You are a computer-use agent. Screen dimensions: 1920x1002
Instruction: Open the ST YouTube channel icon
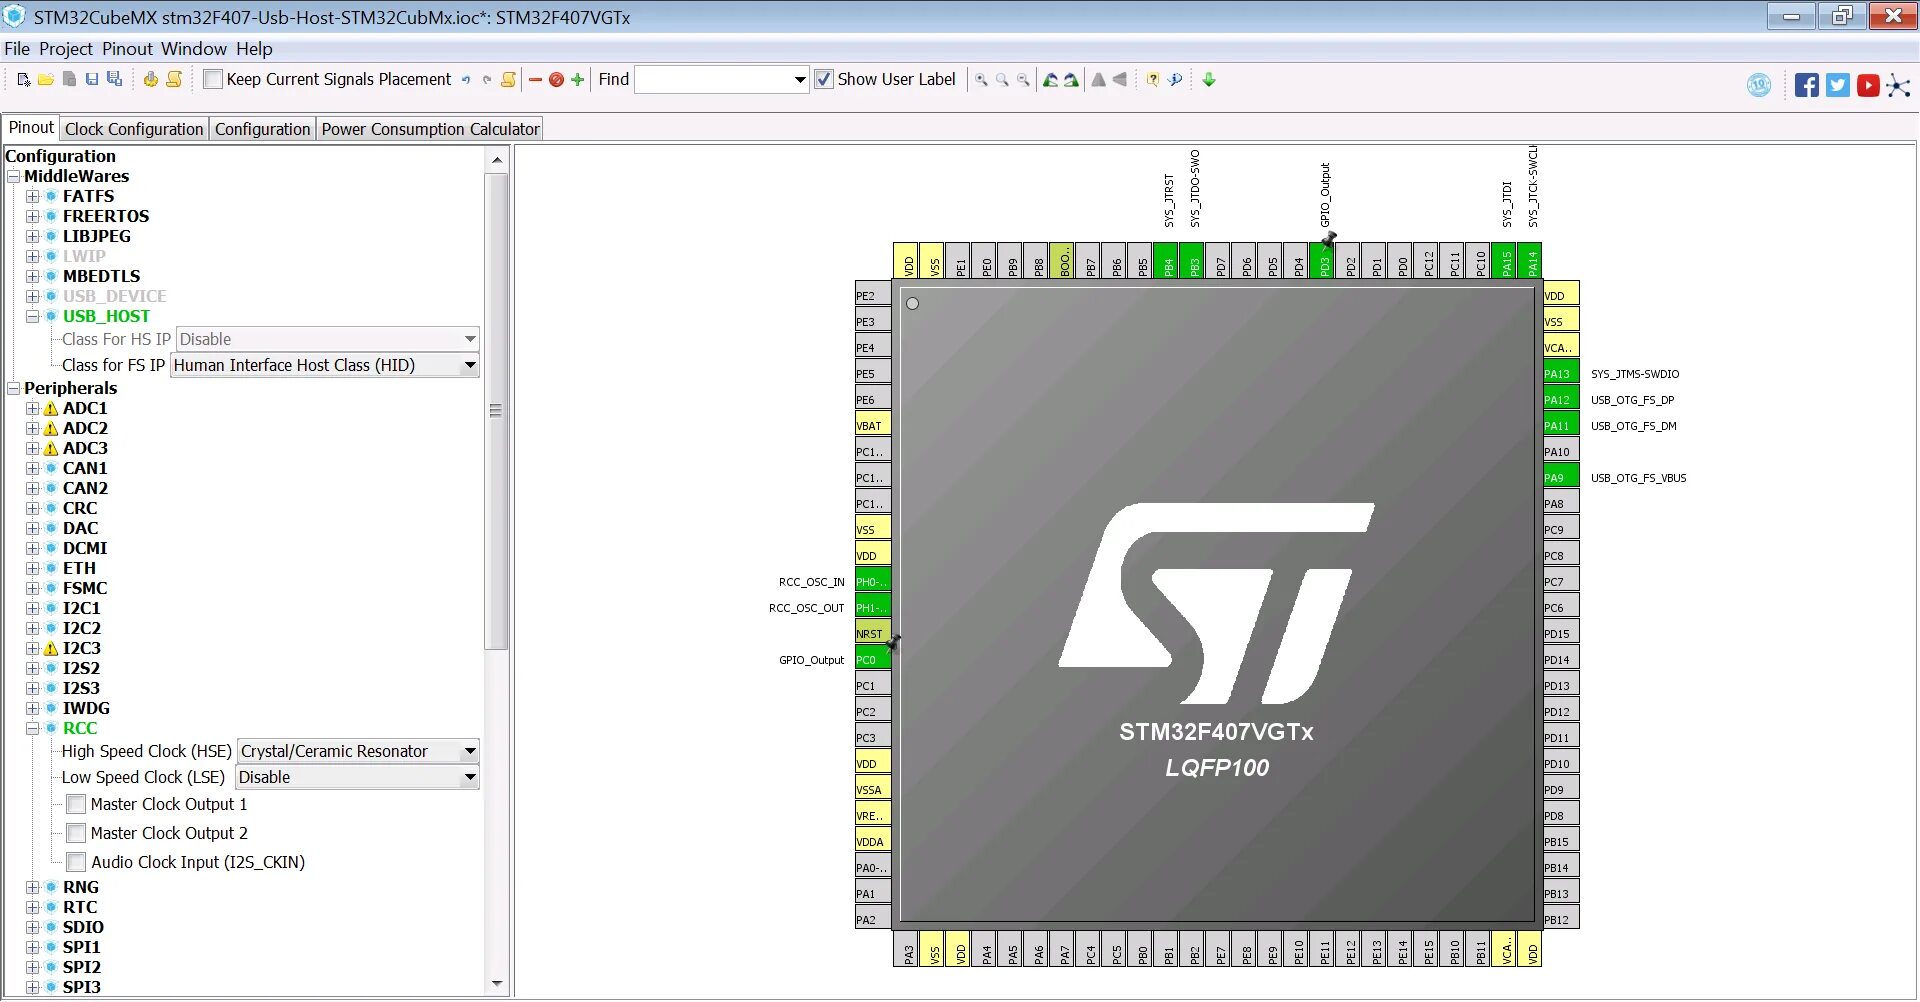1868,85
